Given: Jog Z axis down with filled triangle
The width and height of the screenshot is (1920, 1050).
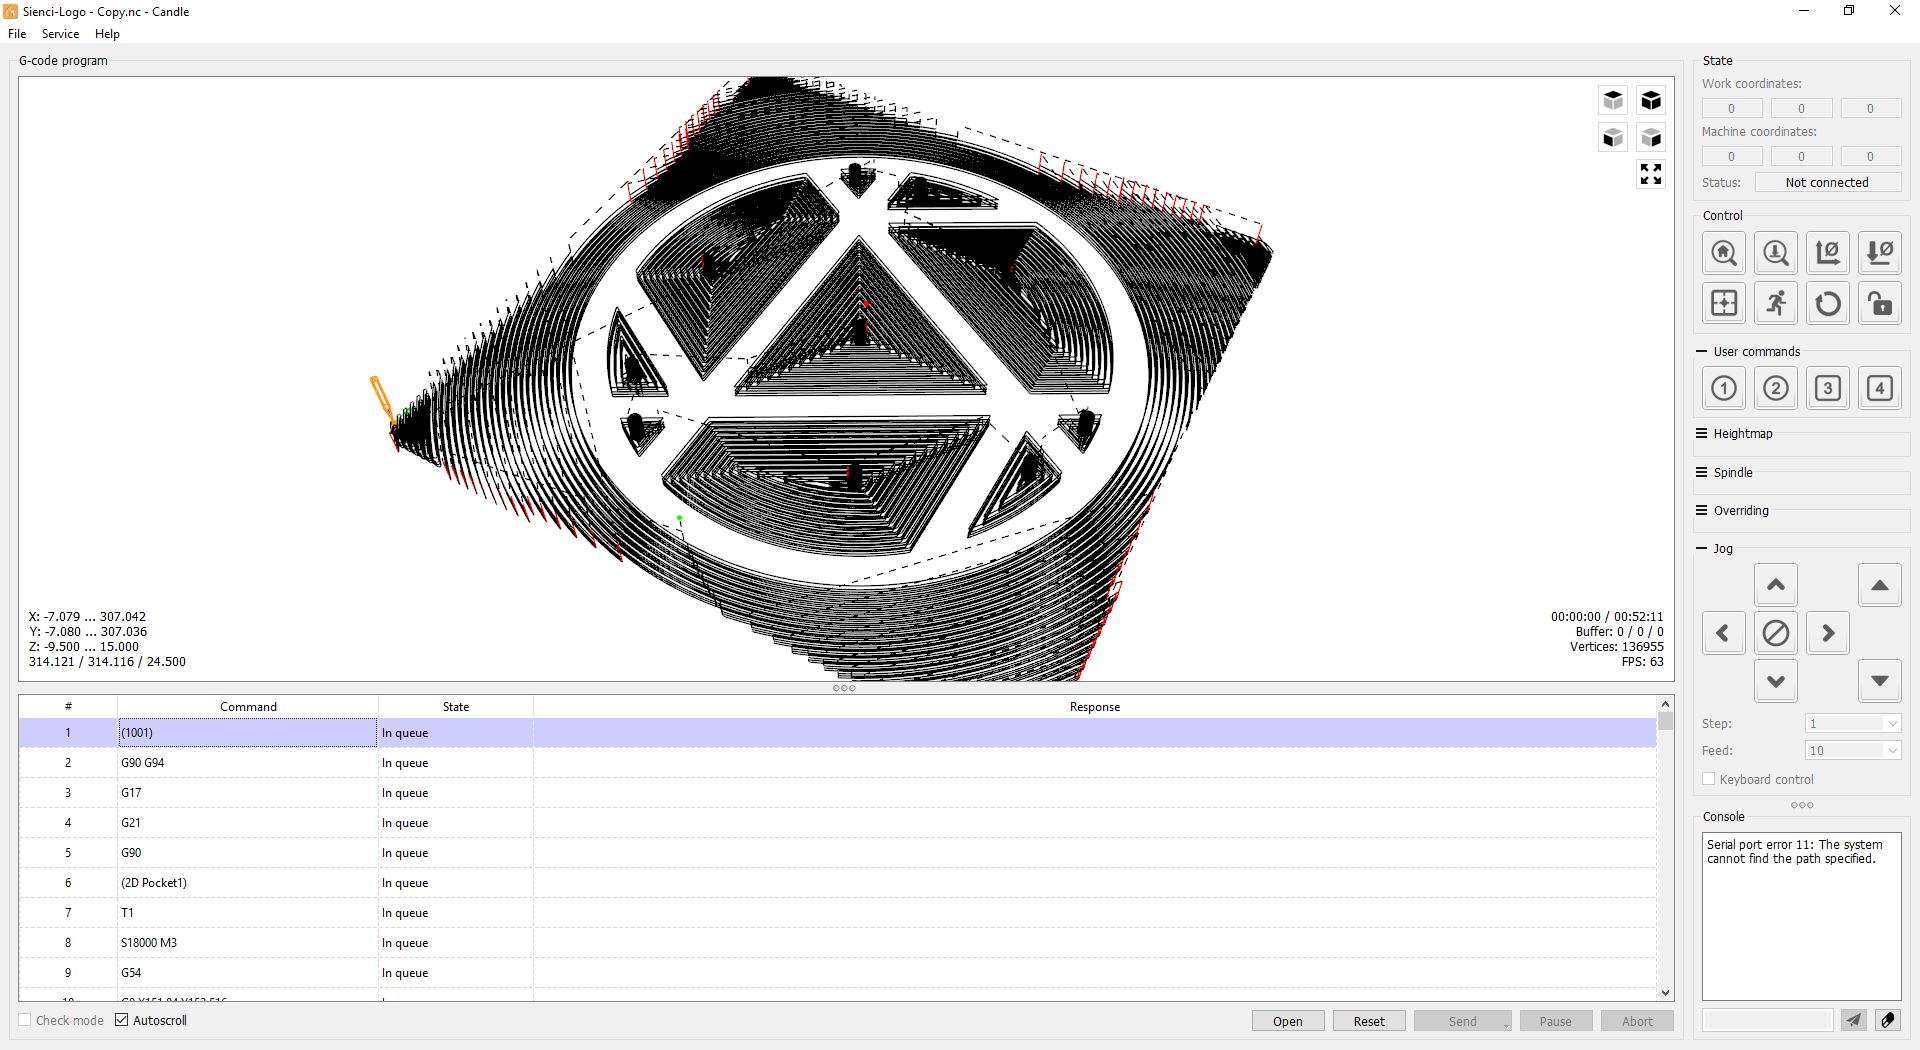Looking at the screenshot, I should (1880, 681).
